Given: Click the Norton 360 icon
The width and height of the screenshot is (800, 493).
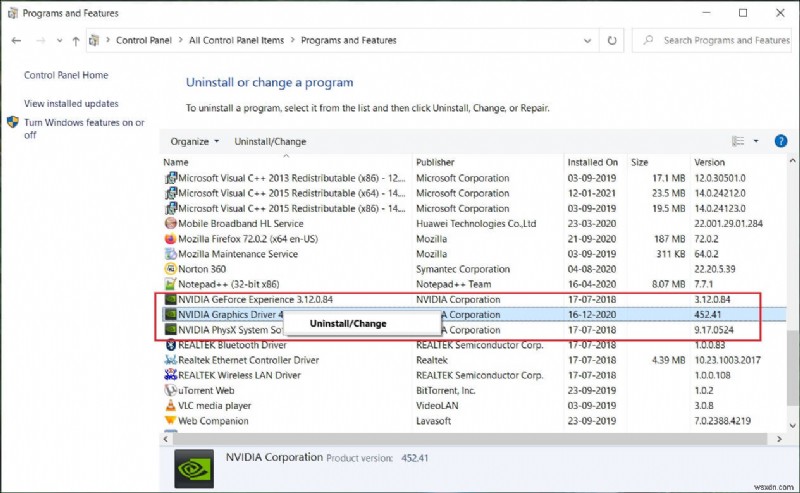Looking at the screenshot, I should coord(170,269).
